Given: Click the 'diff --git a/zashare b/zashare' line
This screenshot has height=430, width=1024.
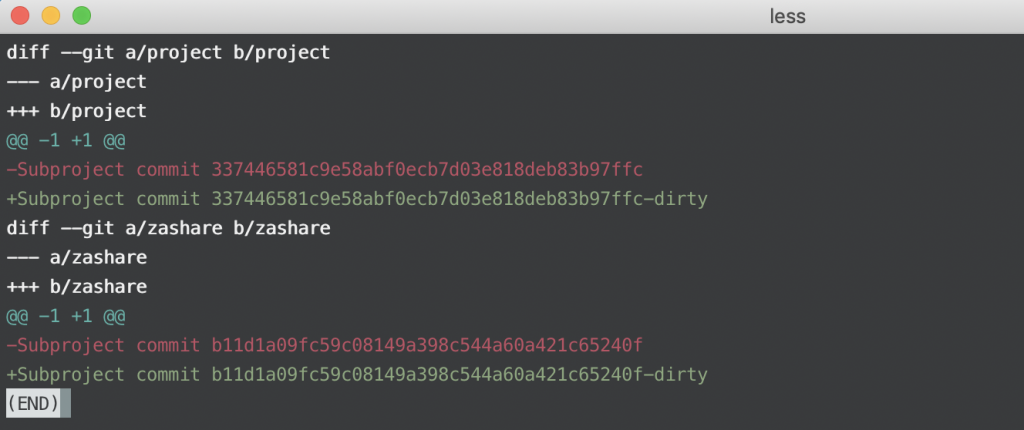Looking at the screenshot, I should point(168,229).
